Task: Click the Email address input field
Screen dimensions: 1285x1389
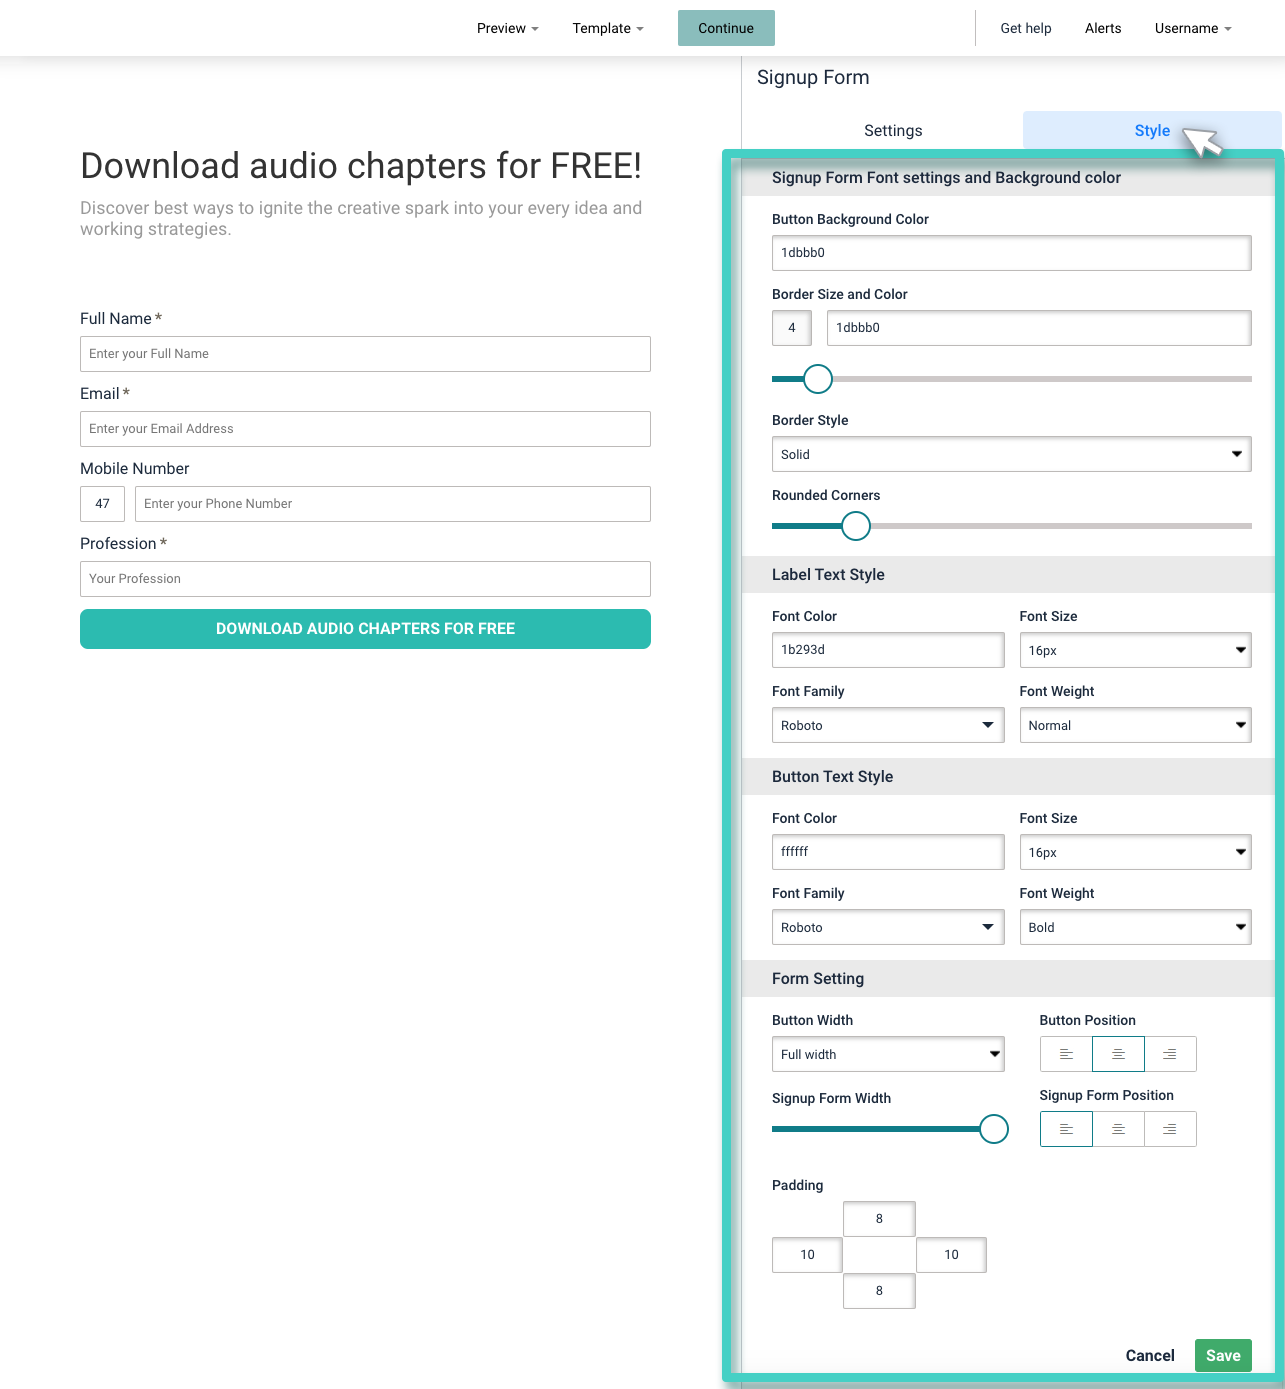Action: click(x=365, y=429)
